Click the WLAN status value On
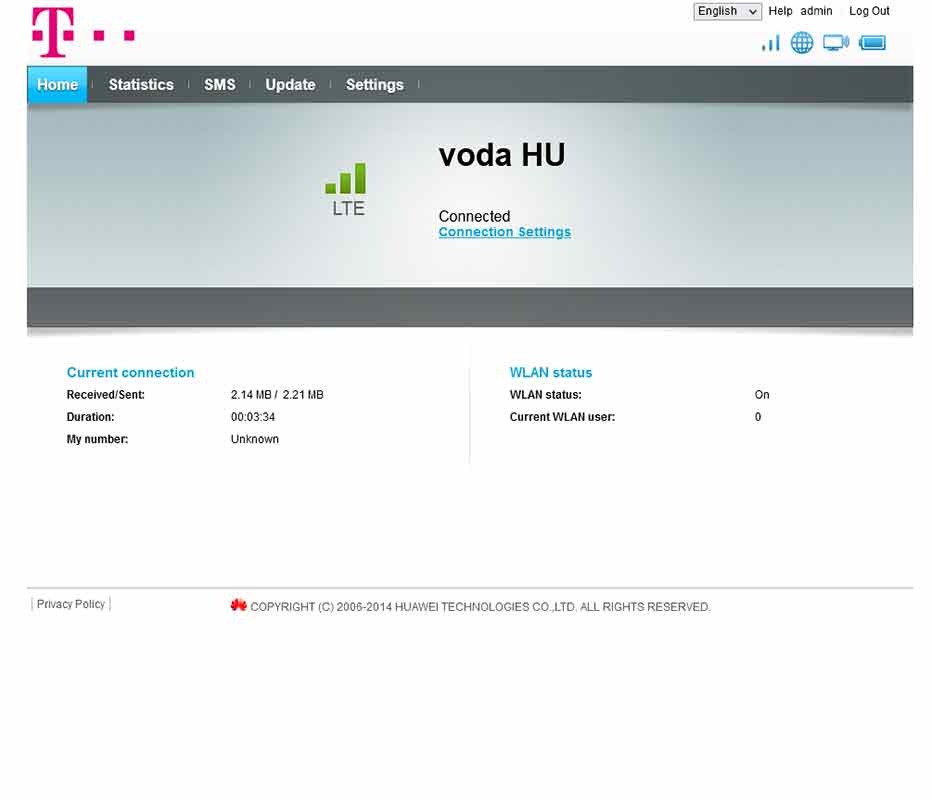This screenshot has height=800, width=932. click(x=761, y=395)
